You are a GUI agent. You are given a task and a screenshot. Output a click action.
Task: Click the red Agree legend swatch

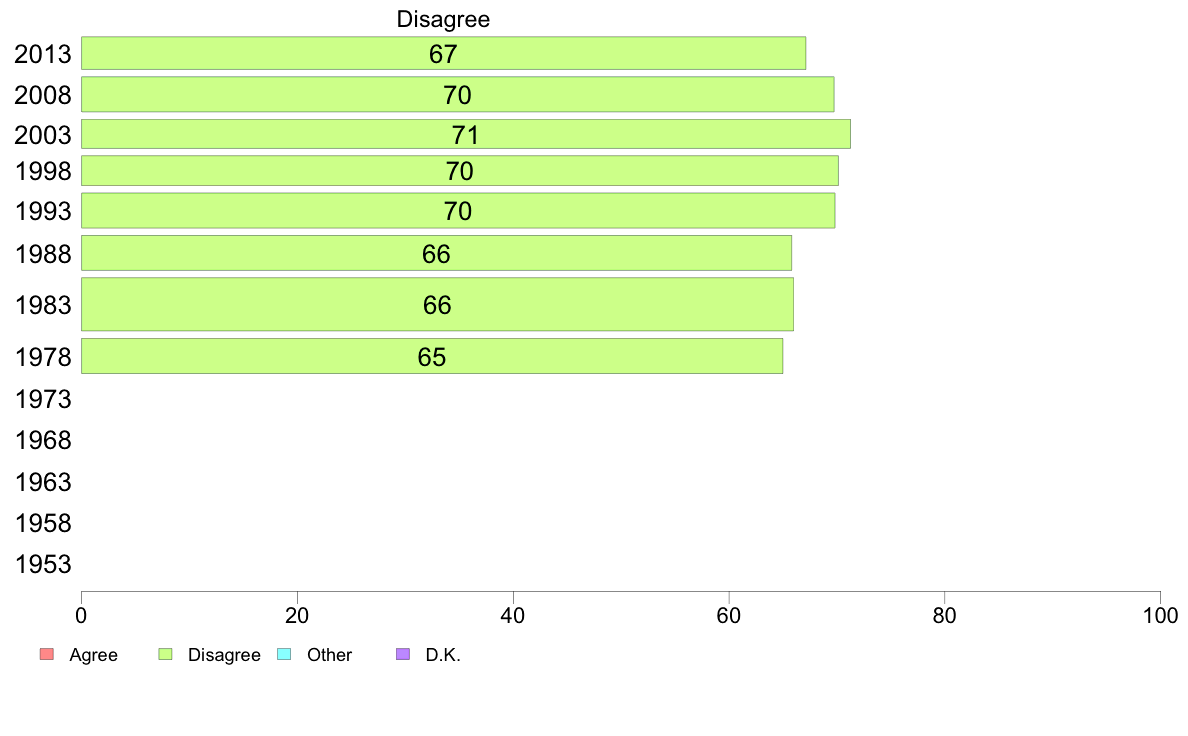(47, 654)
